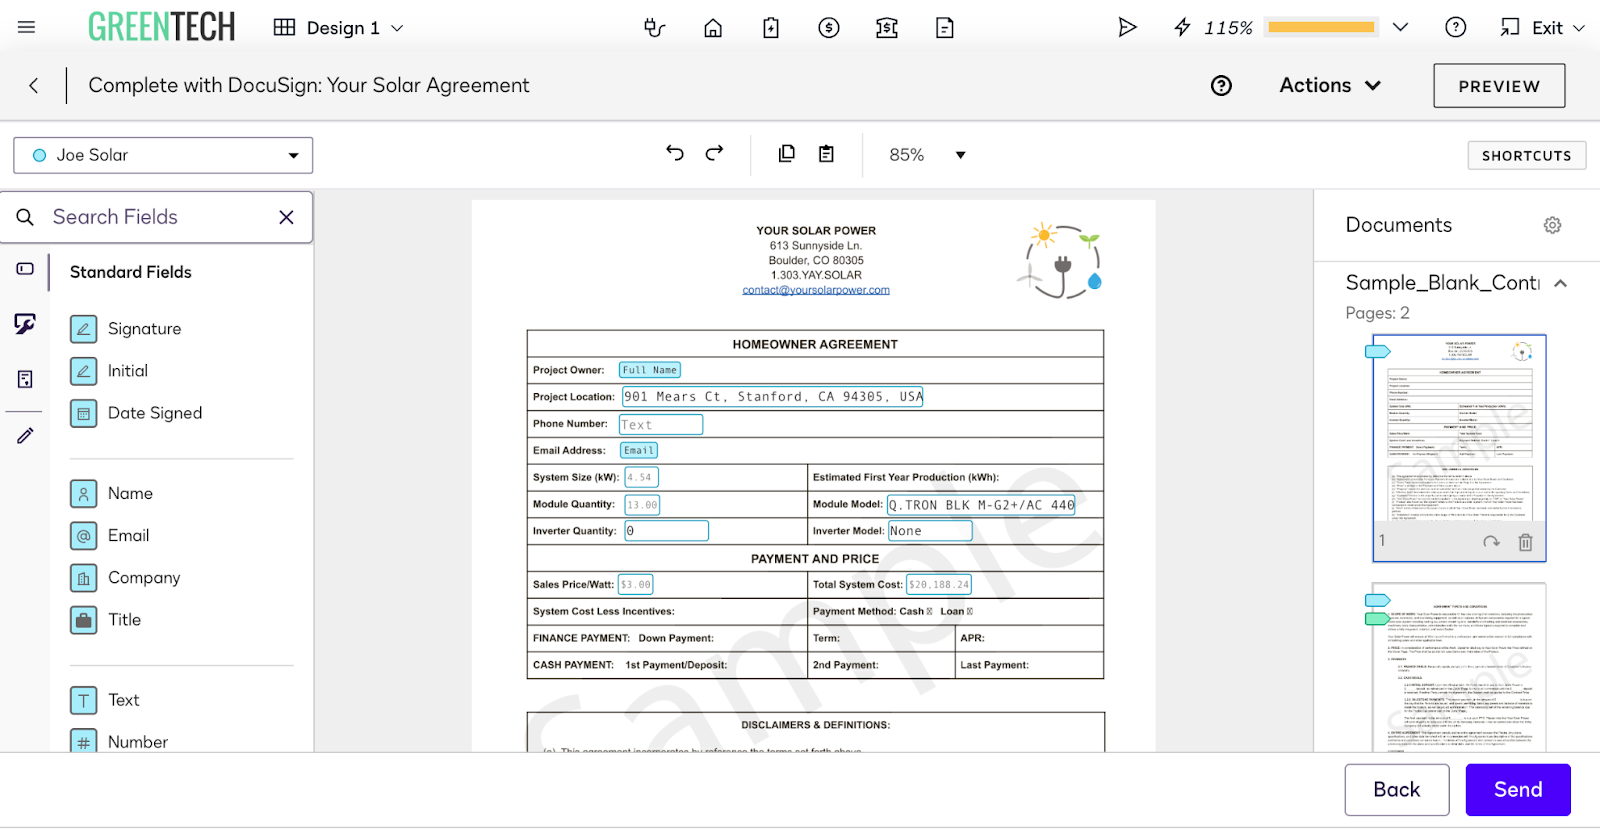This screenshot has width=1600, height=835.
Task: Check the Loan payment method box
Action: pos(969,612)
